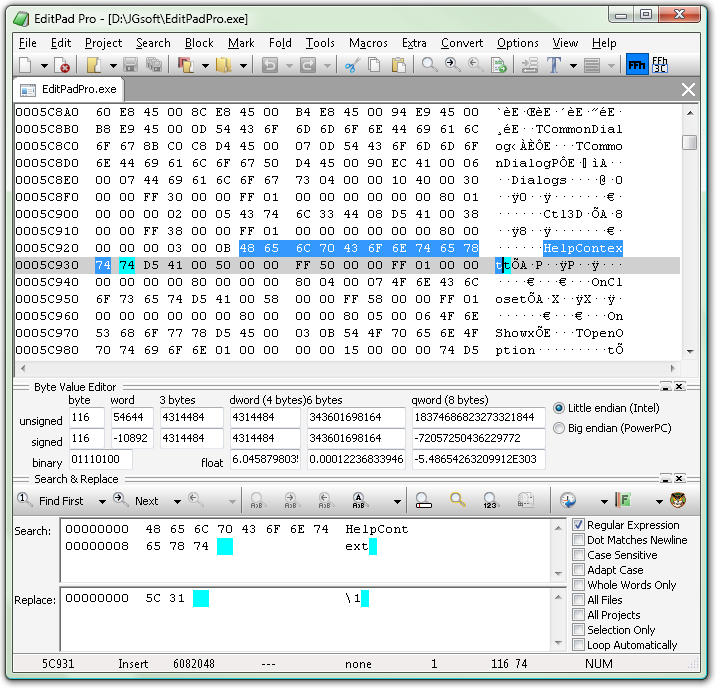Click the yellow Fold magnifier icon
The image size is (716, 688).
click(458, 500)
